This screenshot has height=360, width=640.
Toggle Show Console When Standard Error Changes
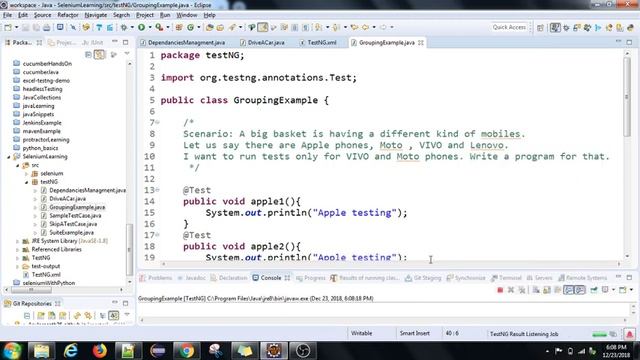[580, 290]
